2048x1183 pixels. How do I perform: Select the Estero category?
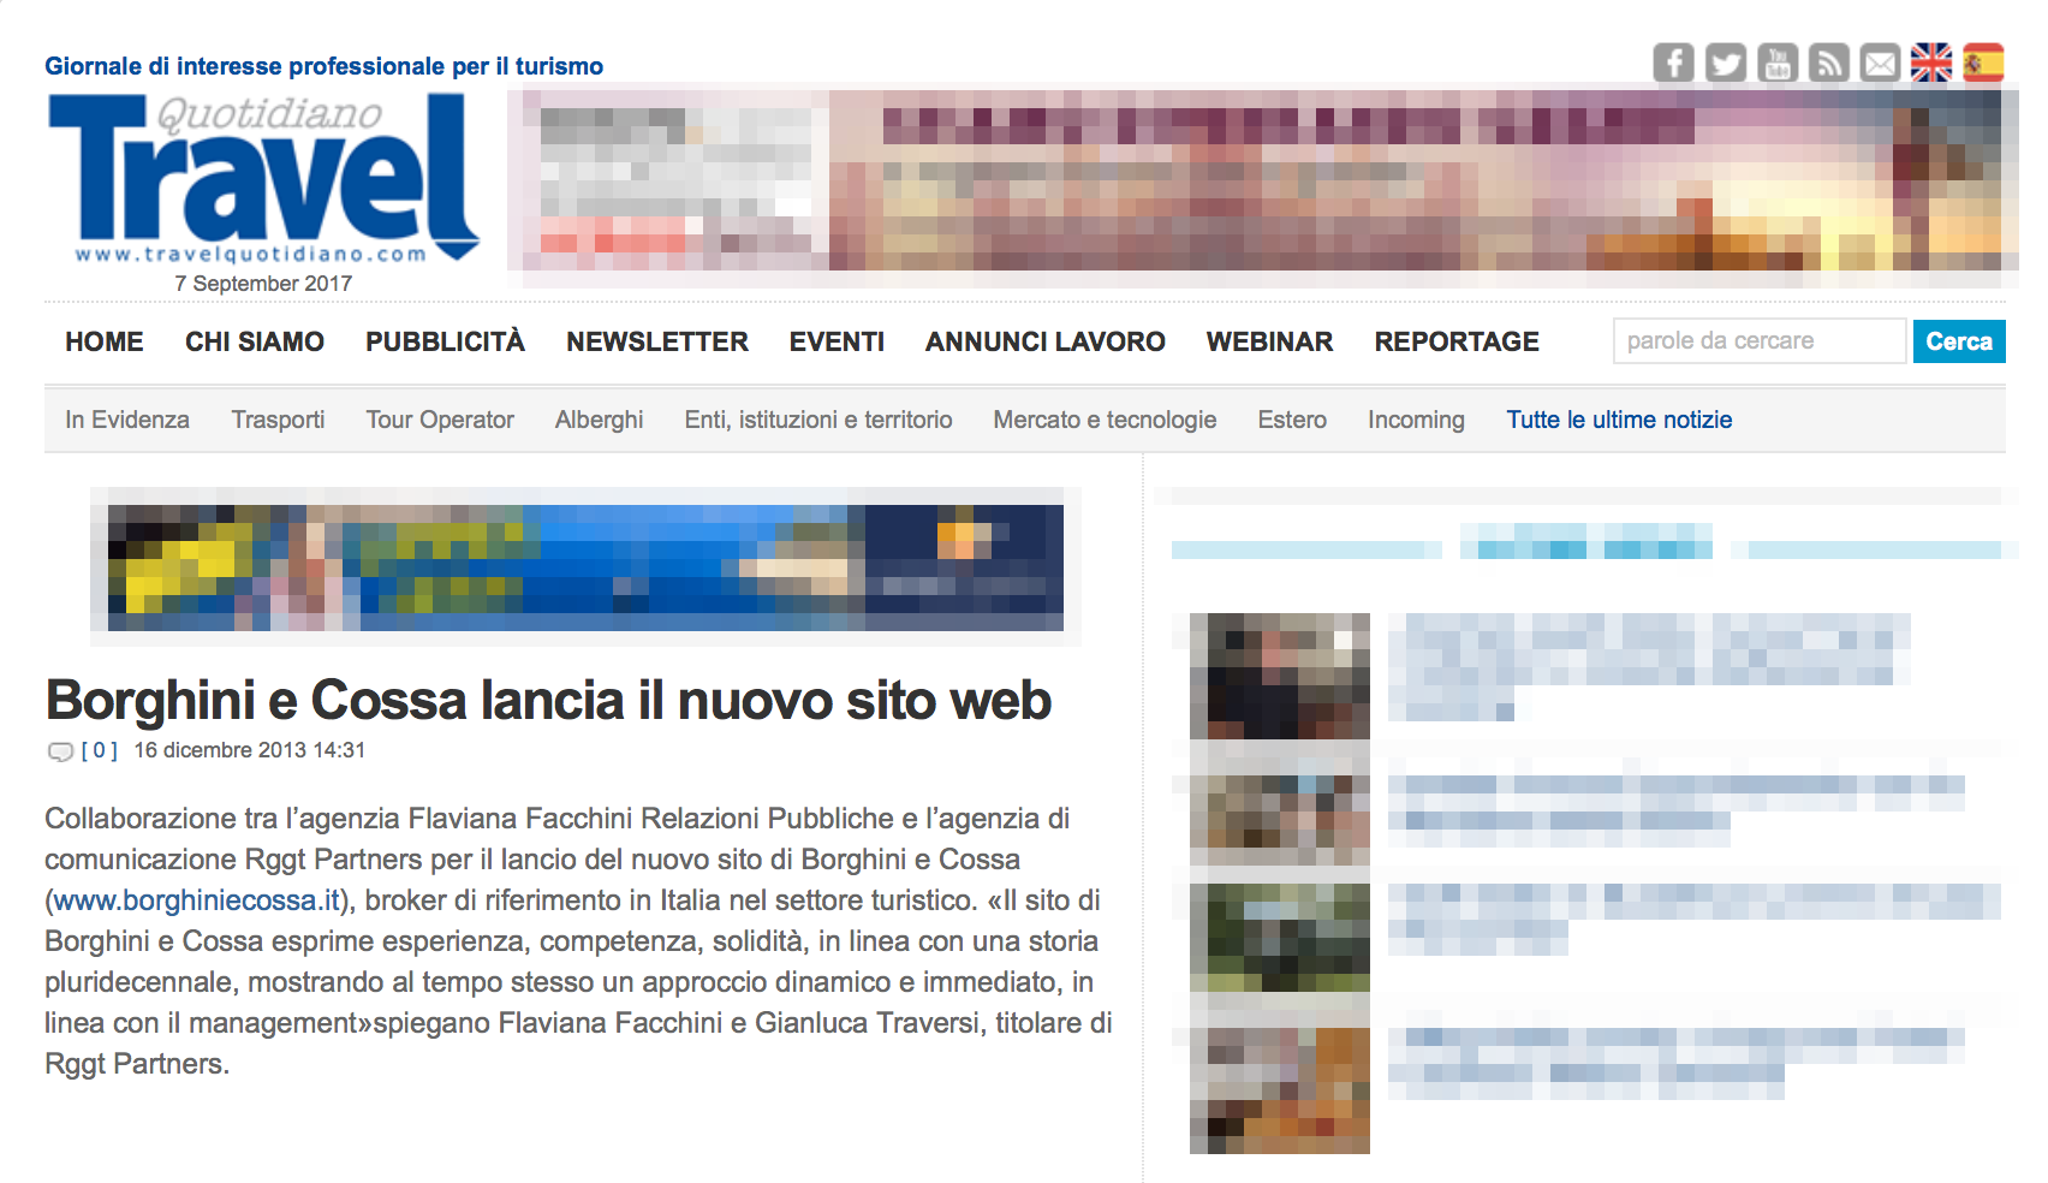click(1292, 420)
